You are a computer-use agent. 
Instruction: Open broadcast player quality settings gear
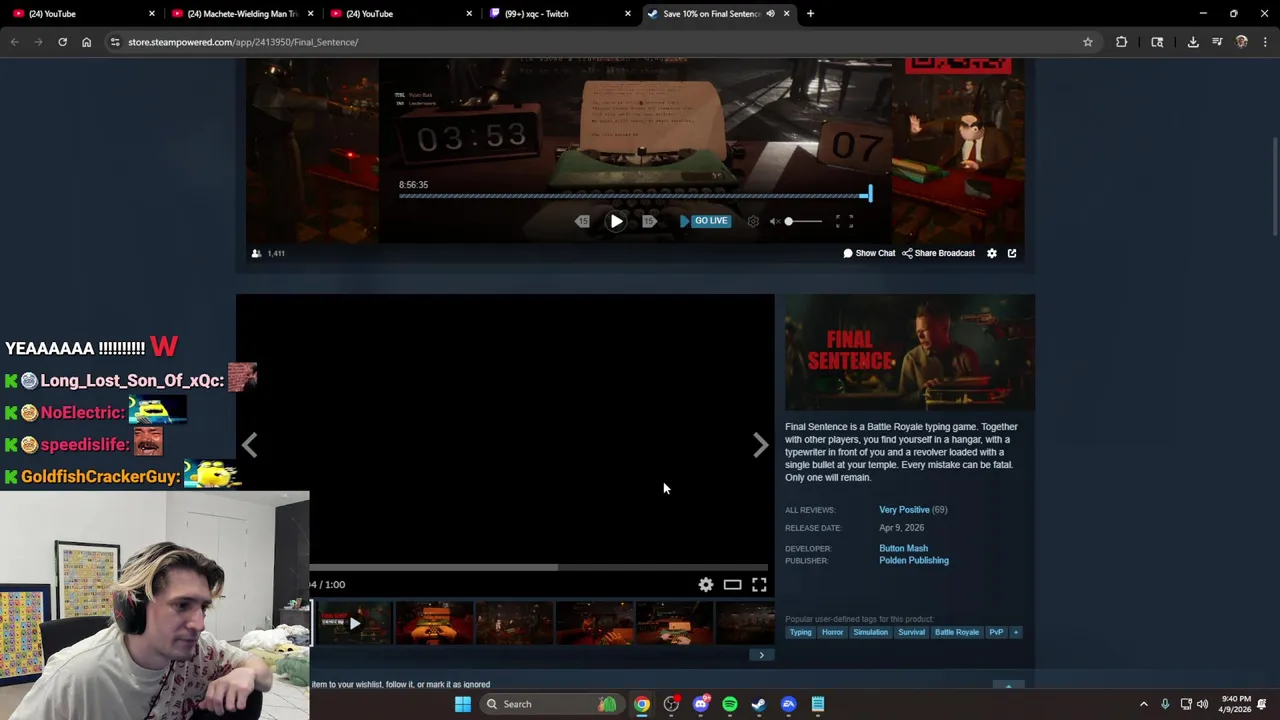[x=753, y=221]
